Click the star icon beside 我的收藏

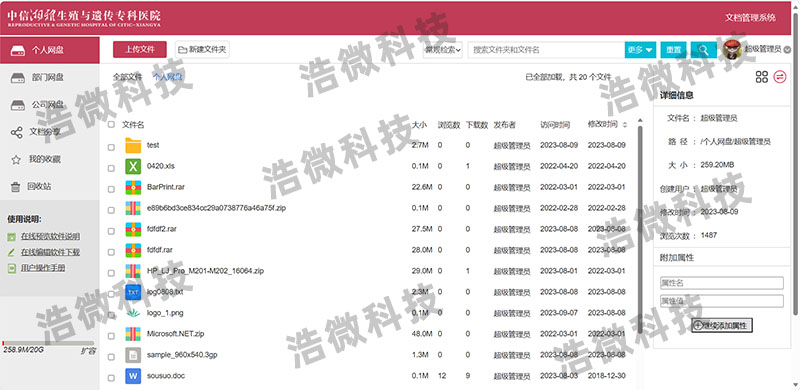[x=16, y=160]
